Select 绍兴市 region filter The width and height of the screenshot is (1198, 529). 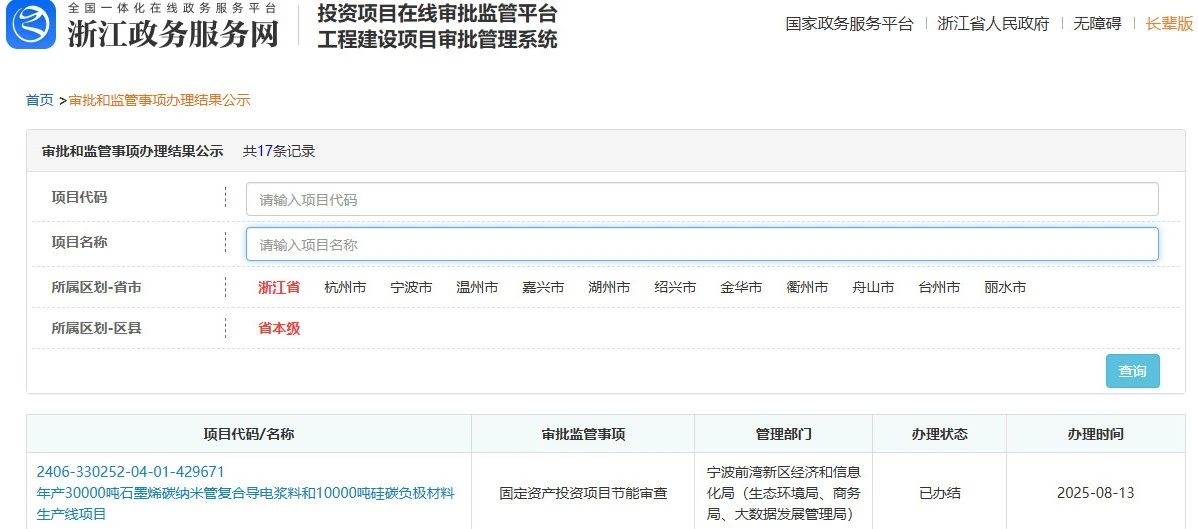[x=675, y=287]
